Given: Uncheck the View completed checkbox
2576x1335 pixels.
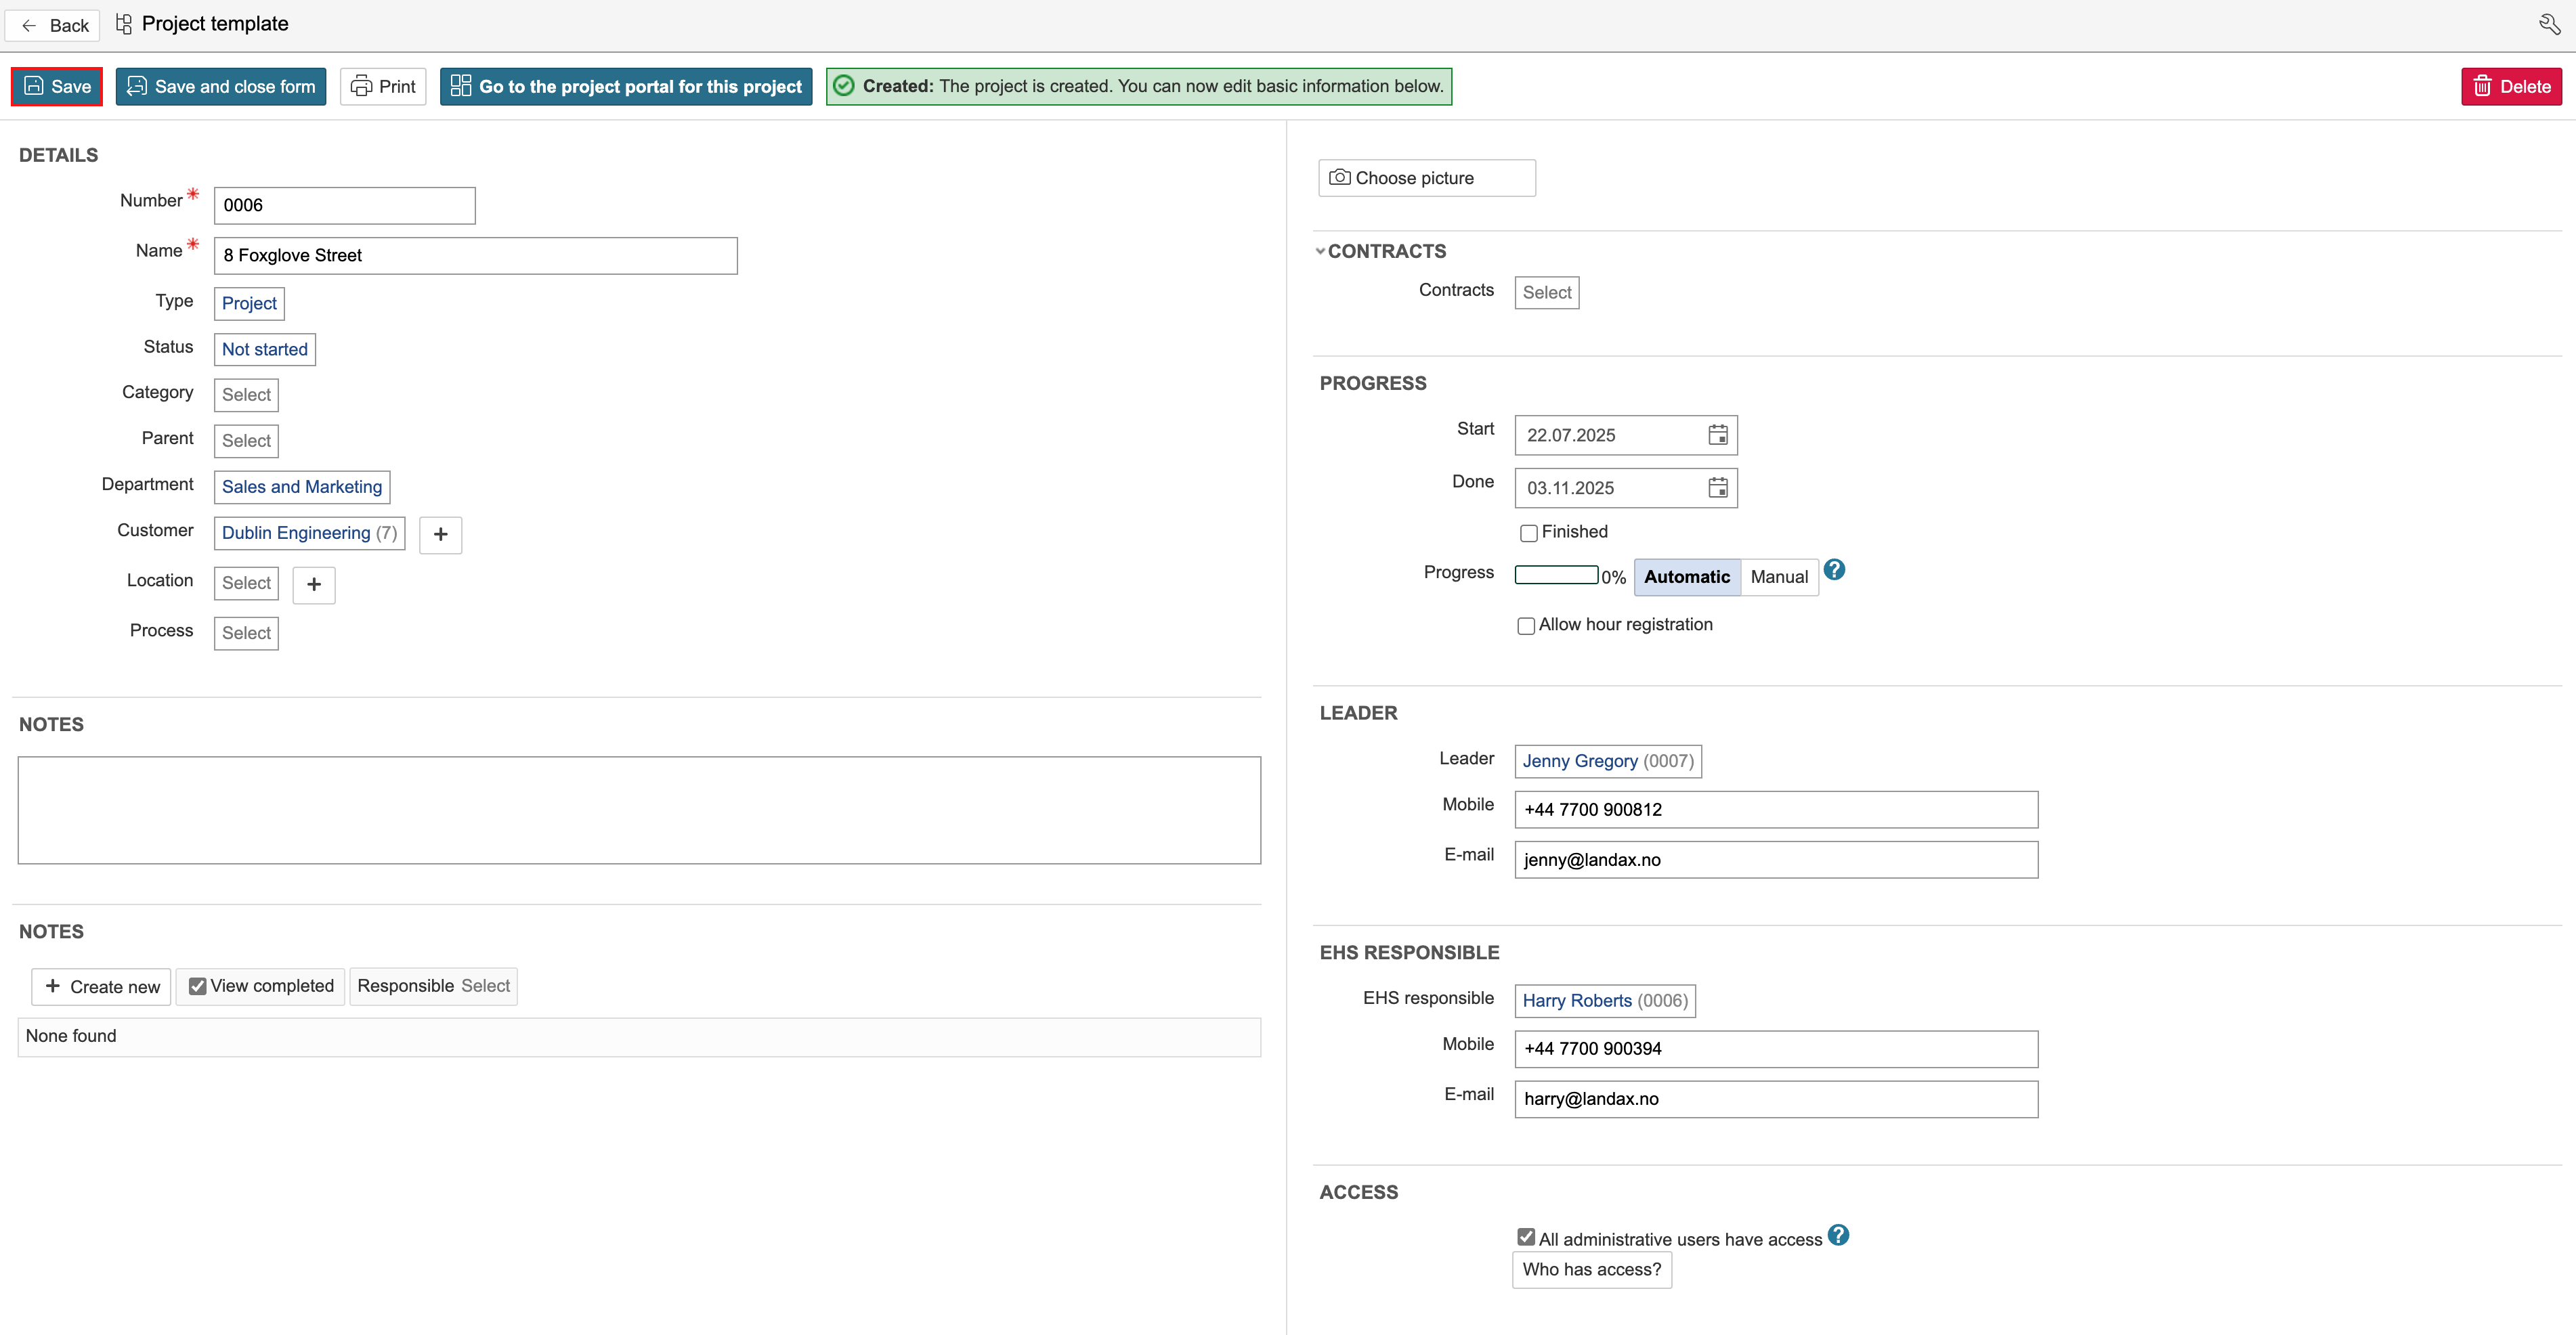Looking at the screenshot, I should tap(198, 986).
